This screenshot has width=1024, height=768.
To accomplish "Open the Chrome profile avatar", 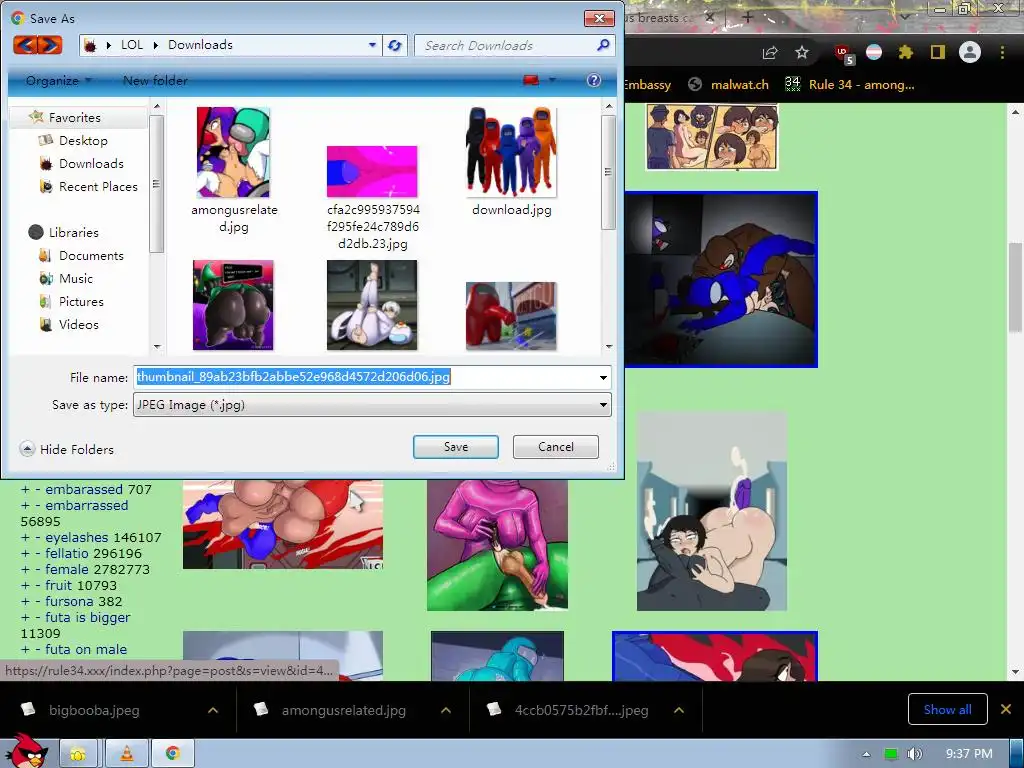I will 970,52.
